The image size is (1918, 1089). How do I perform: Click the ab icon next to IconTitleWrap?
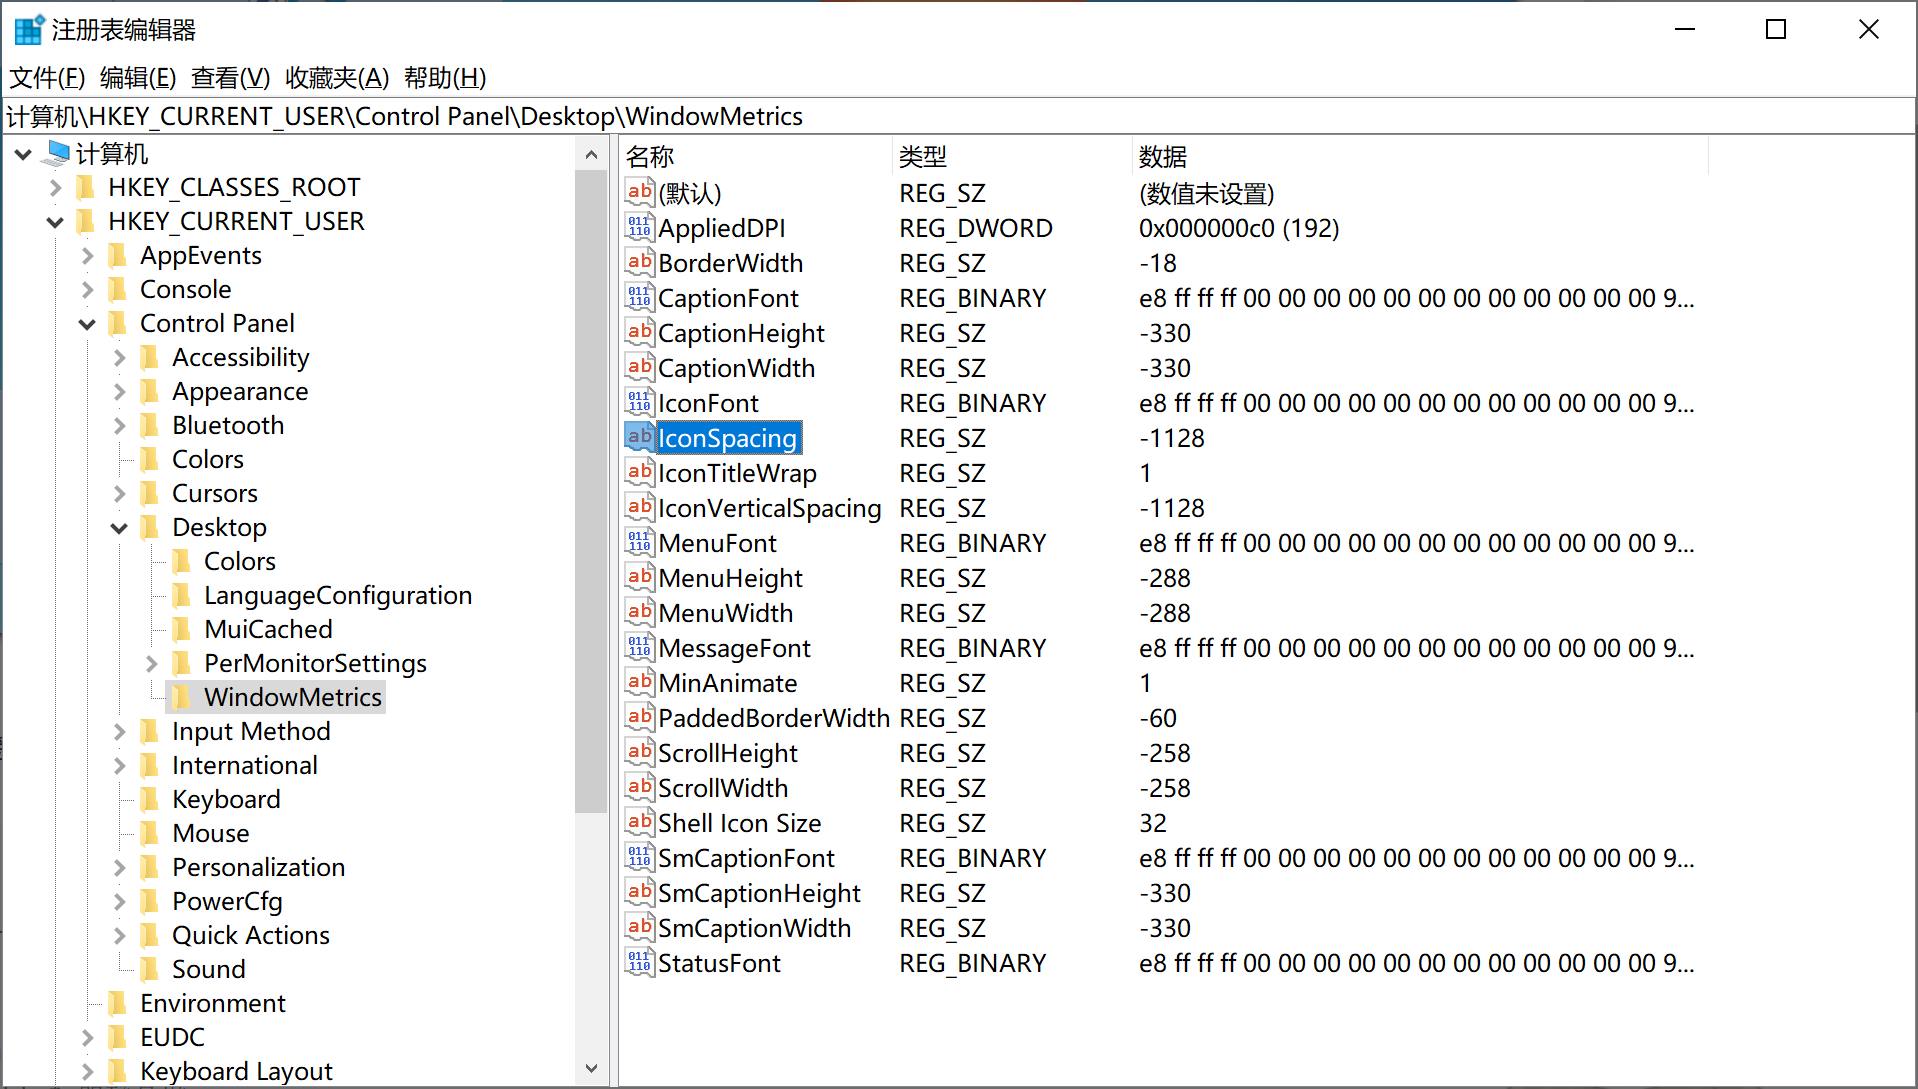[x=639, y=473]
